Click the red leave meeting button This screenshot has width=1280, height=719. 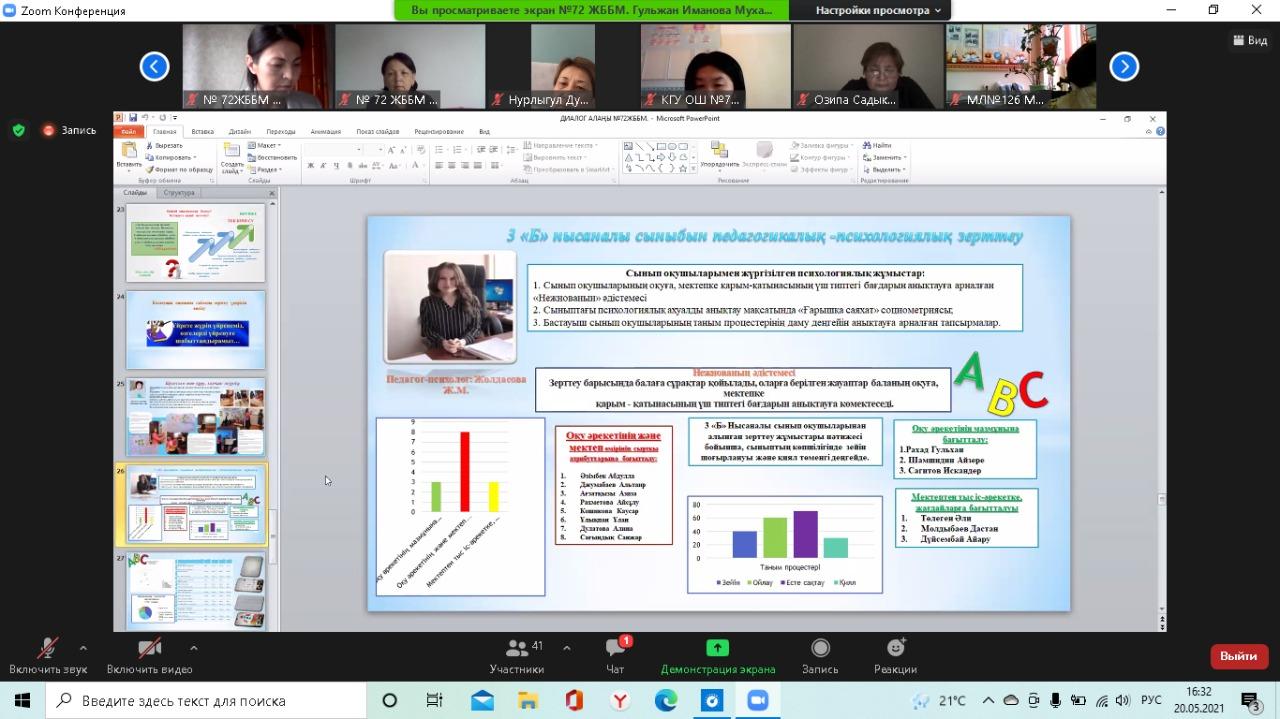coord(1238,656)
